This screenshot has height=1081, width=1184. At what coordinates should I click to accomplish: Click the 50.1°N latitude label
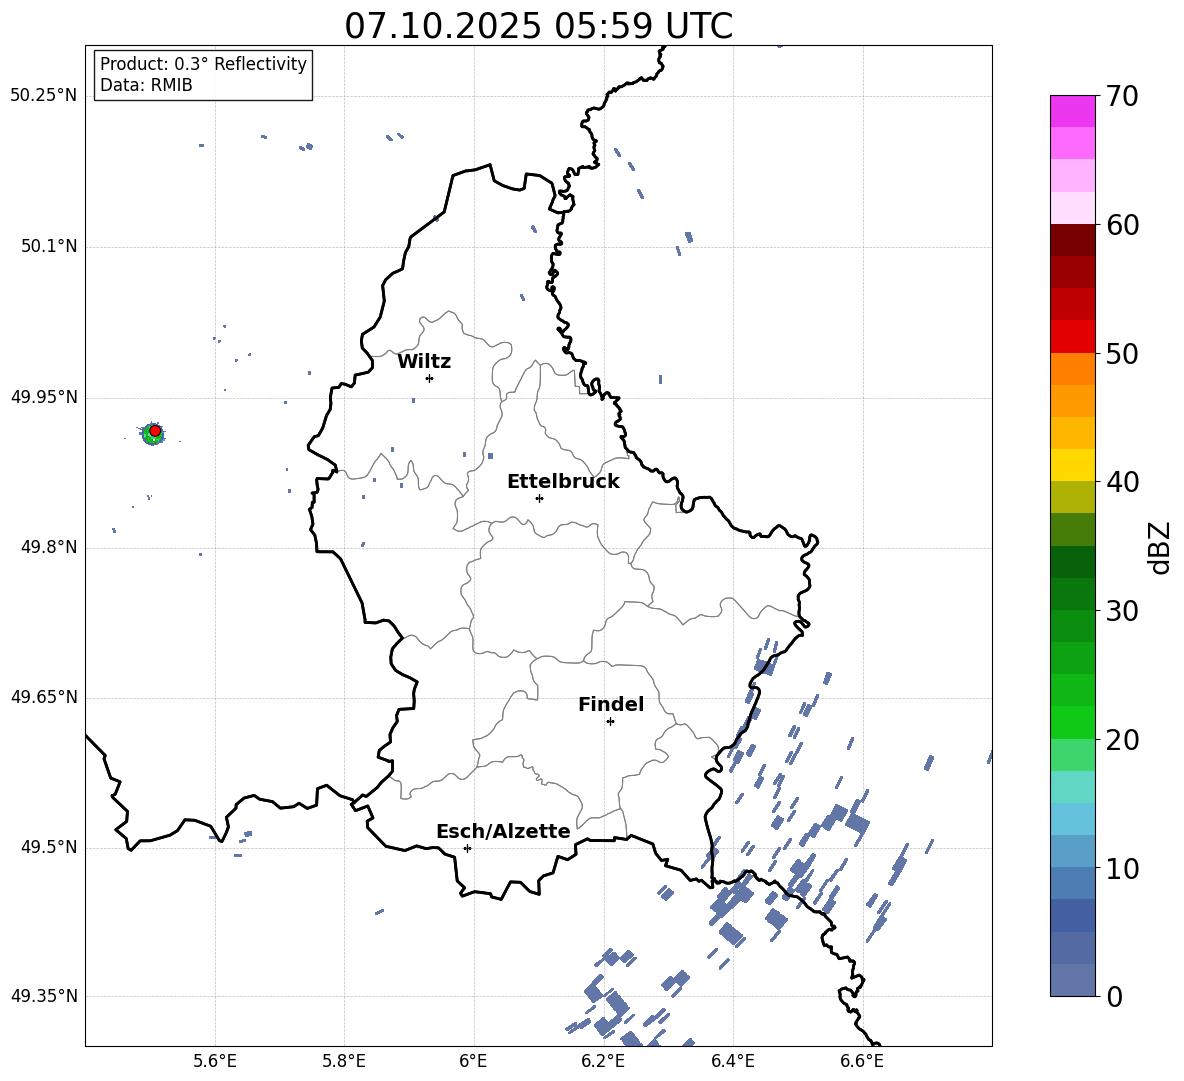48,247
